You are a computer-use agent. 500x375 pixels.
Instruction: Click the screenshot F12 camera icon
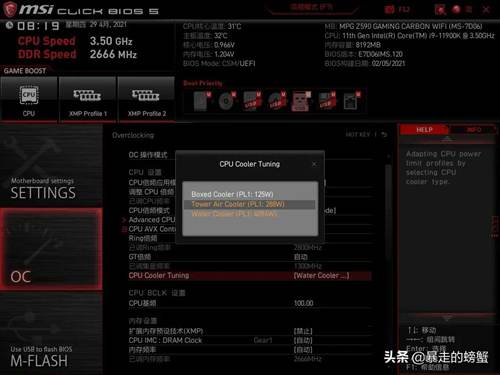tap(389, 9)
